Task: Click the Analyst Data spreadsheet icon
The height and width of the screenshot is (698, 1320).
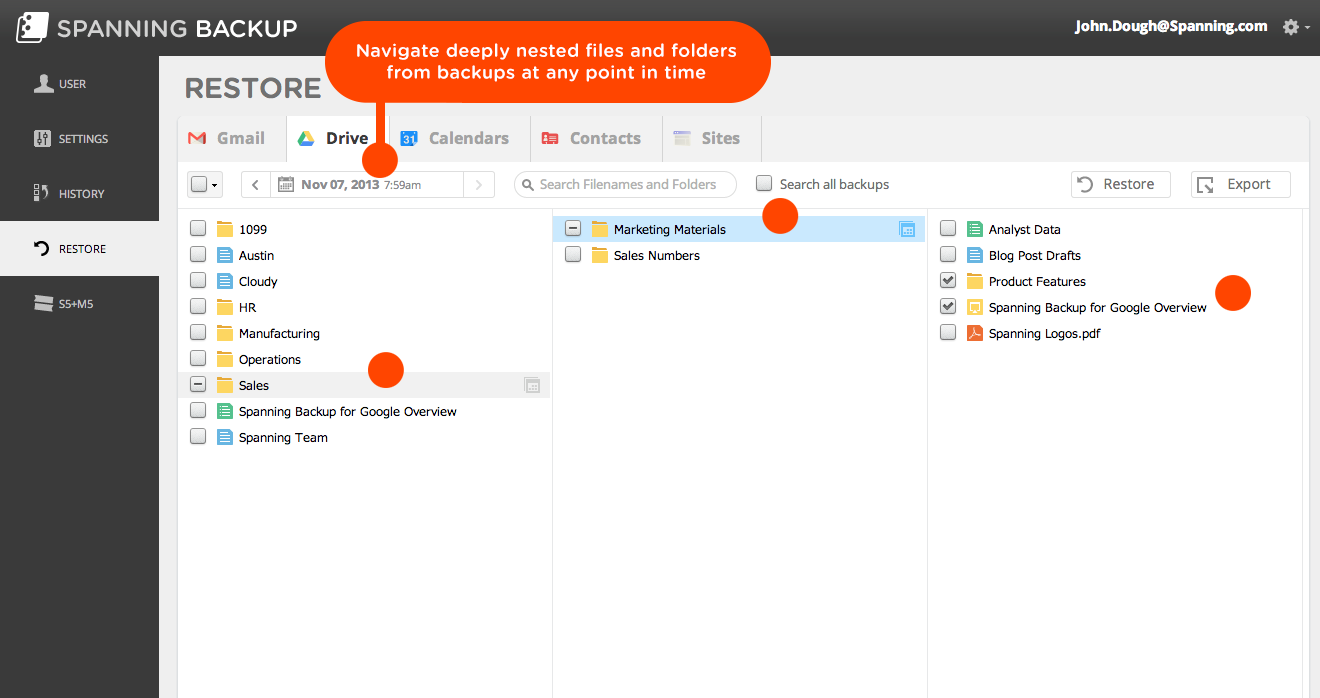Action: point(975,229)
